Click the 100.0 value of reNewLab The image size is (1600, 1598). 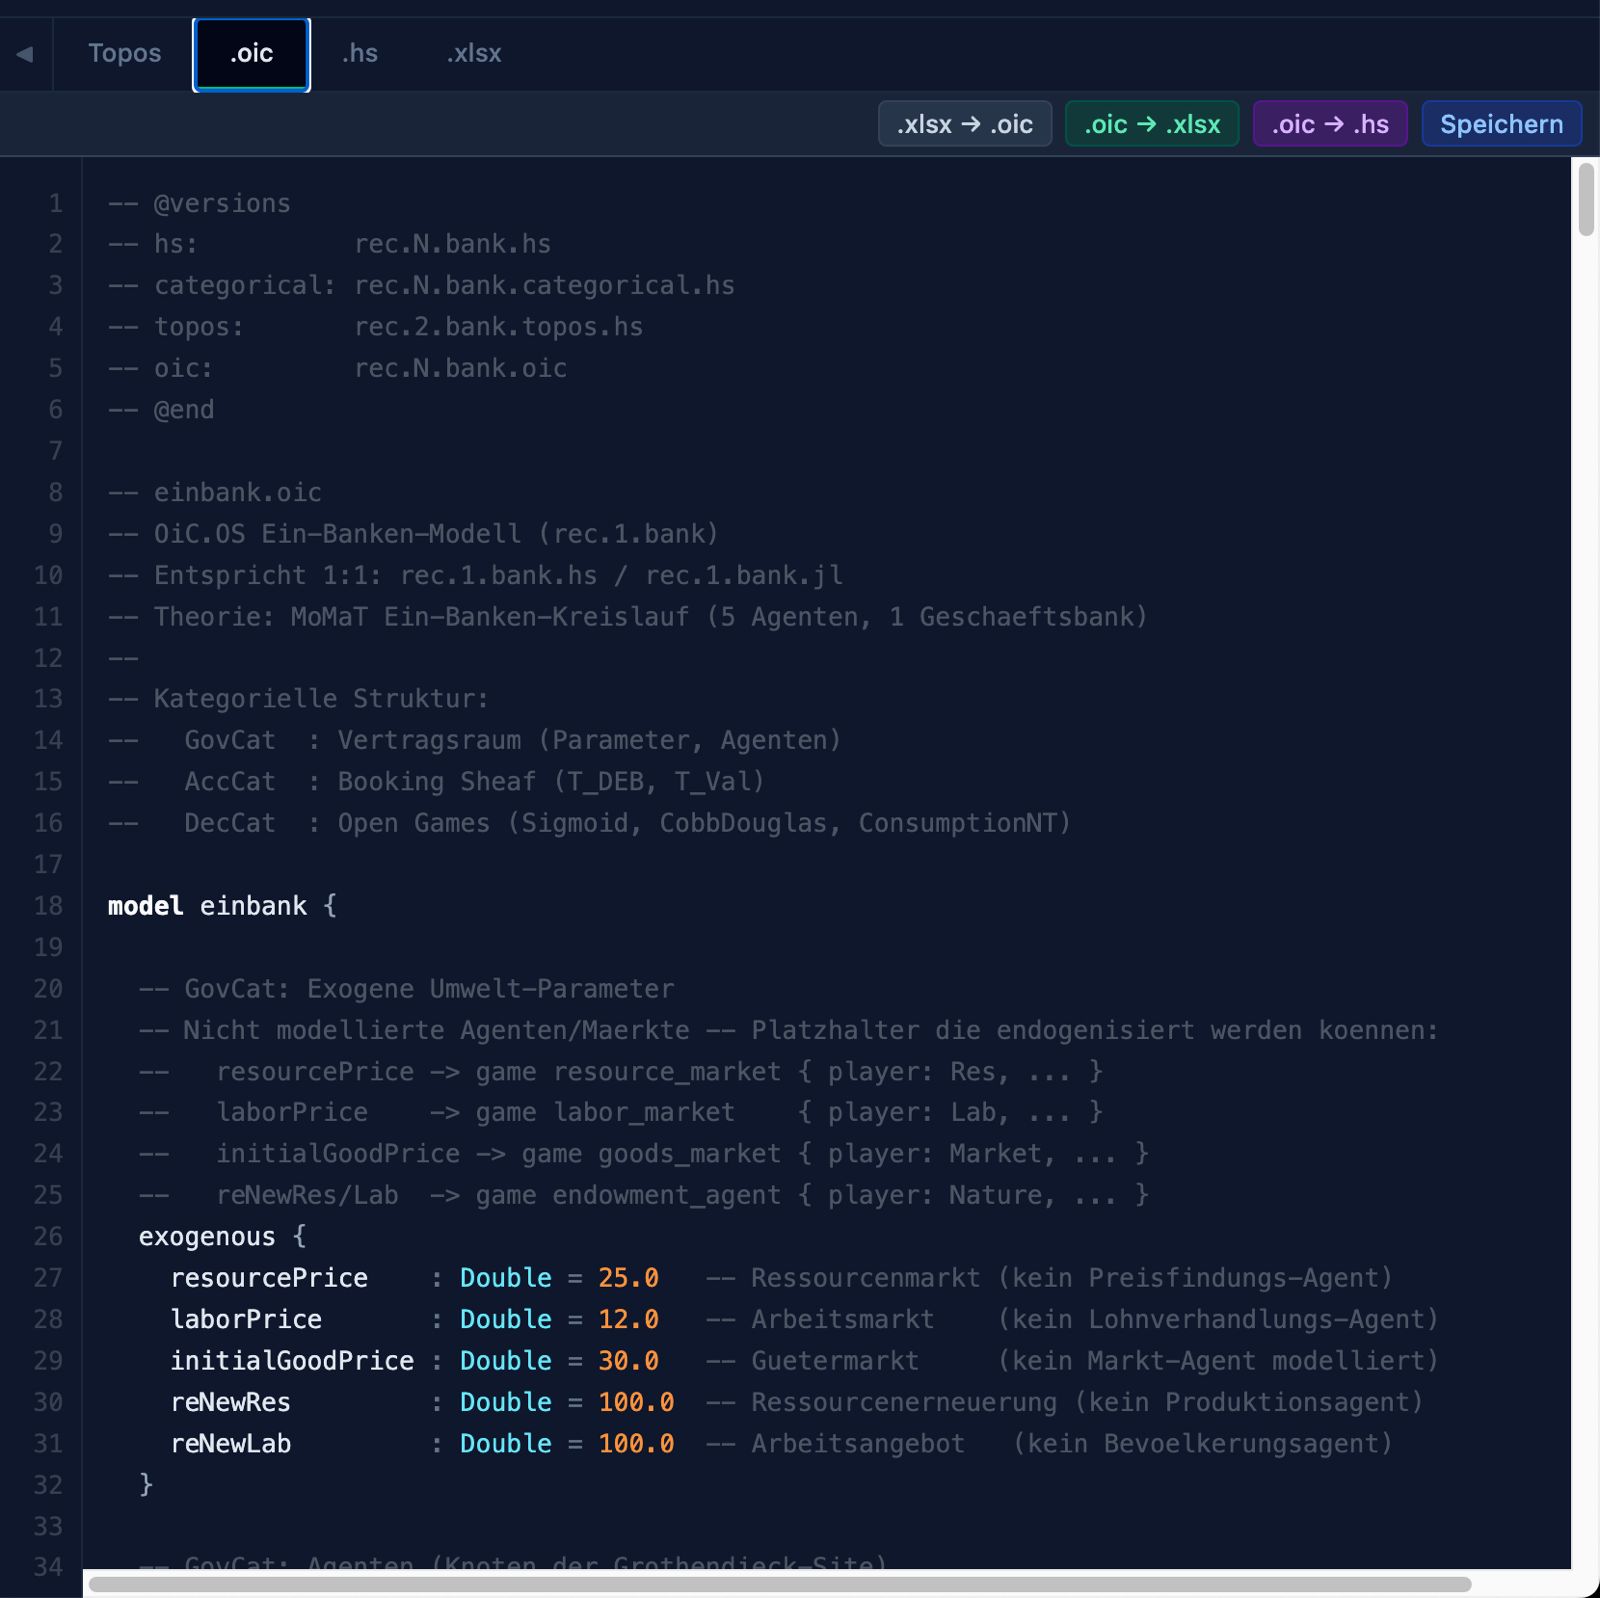636,1444
